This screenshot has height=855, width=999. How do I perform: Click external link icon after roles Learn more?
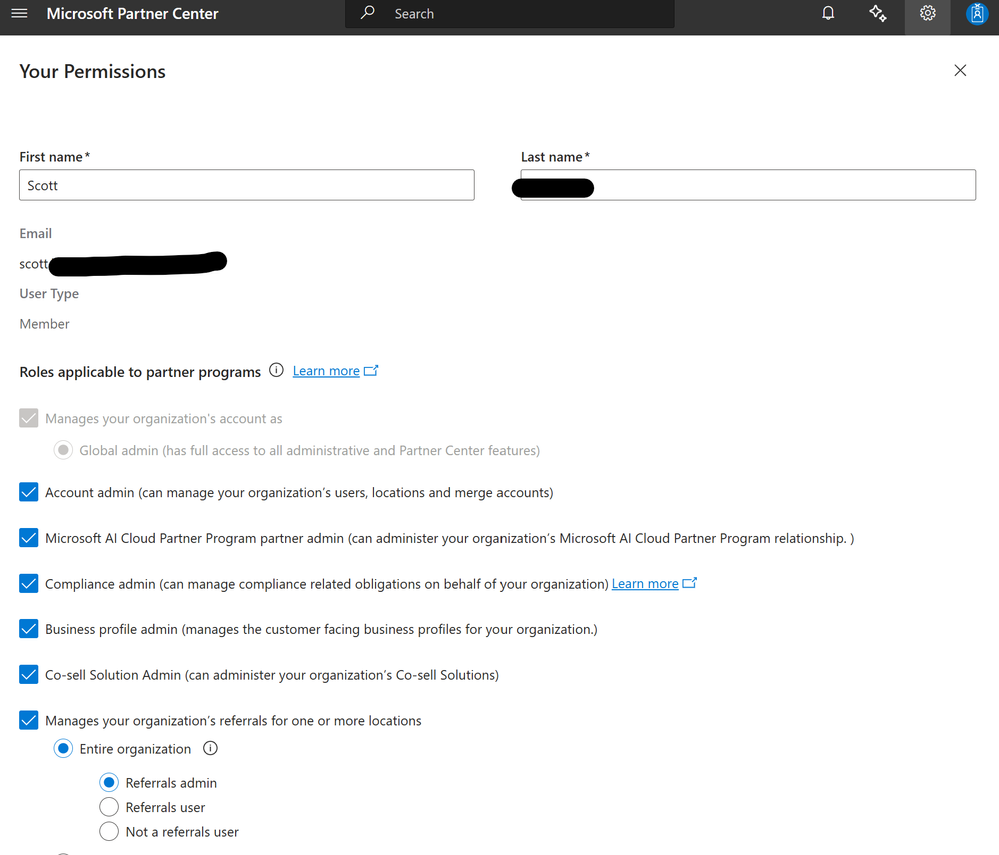[371, 370]
